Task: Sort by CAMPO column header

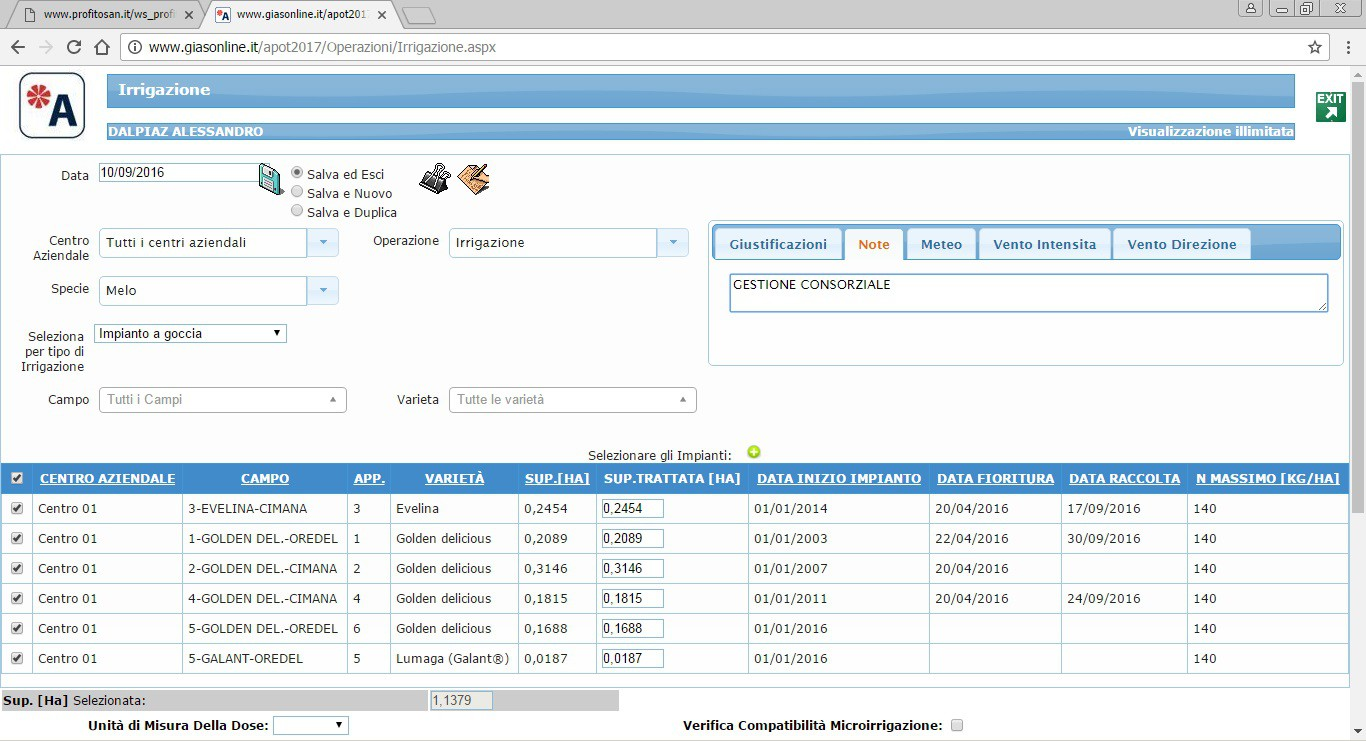Action: 265,479
